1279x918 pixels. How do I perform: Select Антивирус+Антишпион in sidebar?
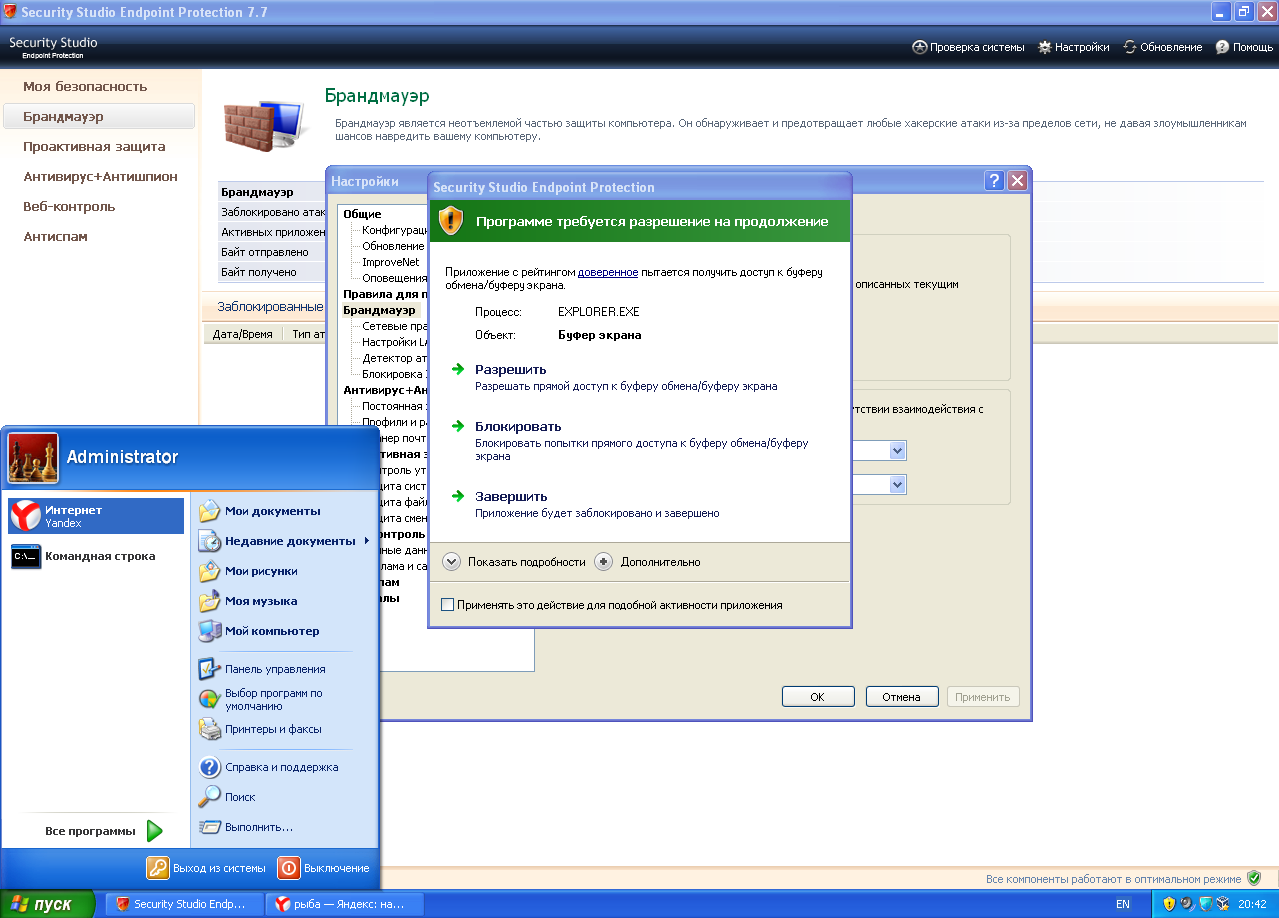[x=100, y=177]
